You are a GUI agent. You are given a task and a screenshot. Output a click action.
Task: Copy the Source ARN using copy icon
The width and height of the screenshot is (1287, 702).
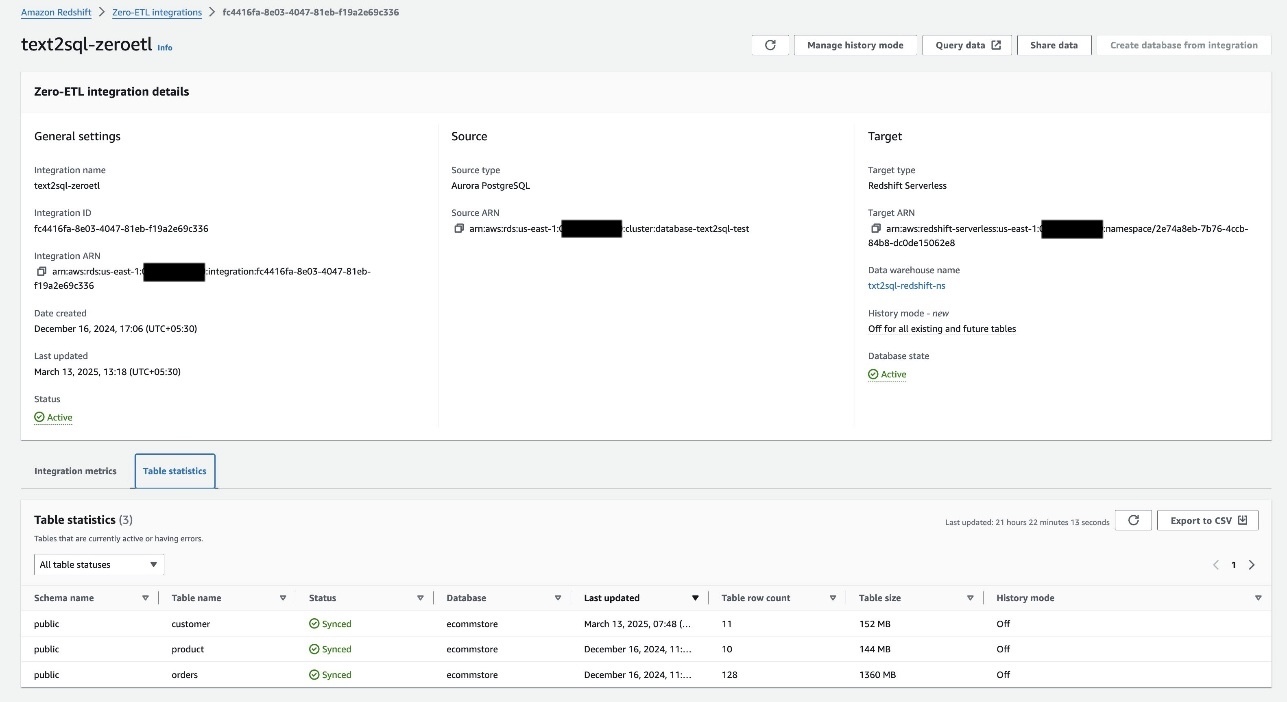click(458, 229)
